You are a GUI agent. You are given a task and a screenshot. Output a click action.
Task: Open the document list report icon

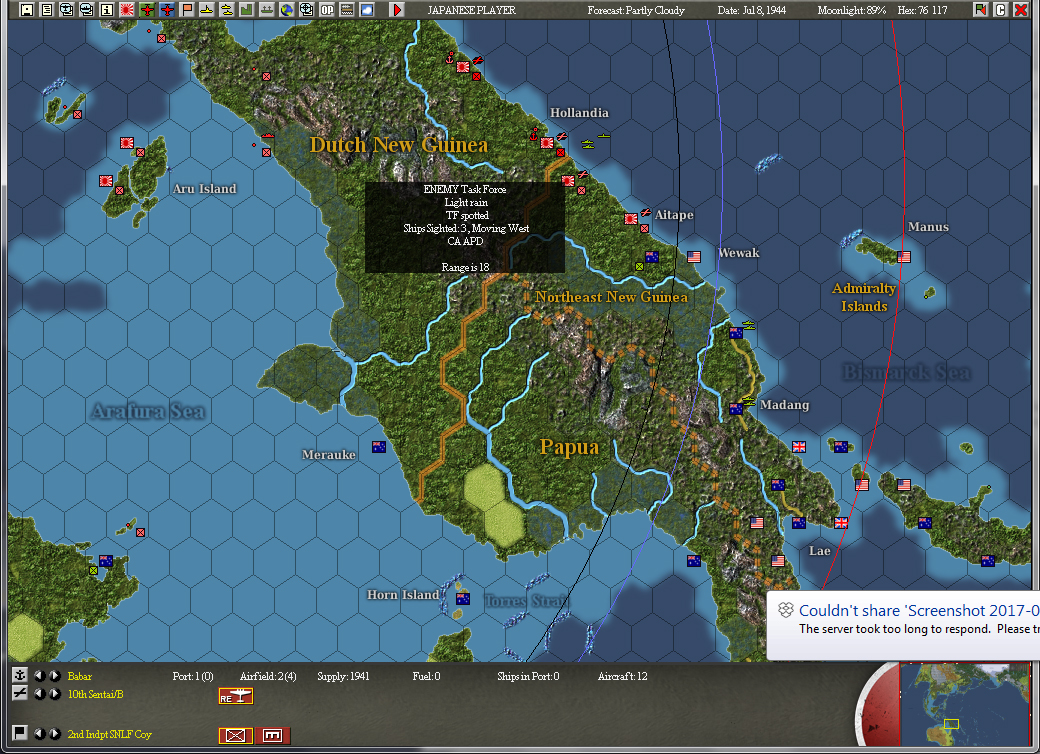click(46, 9)
